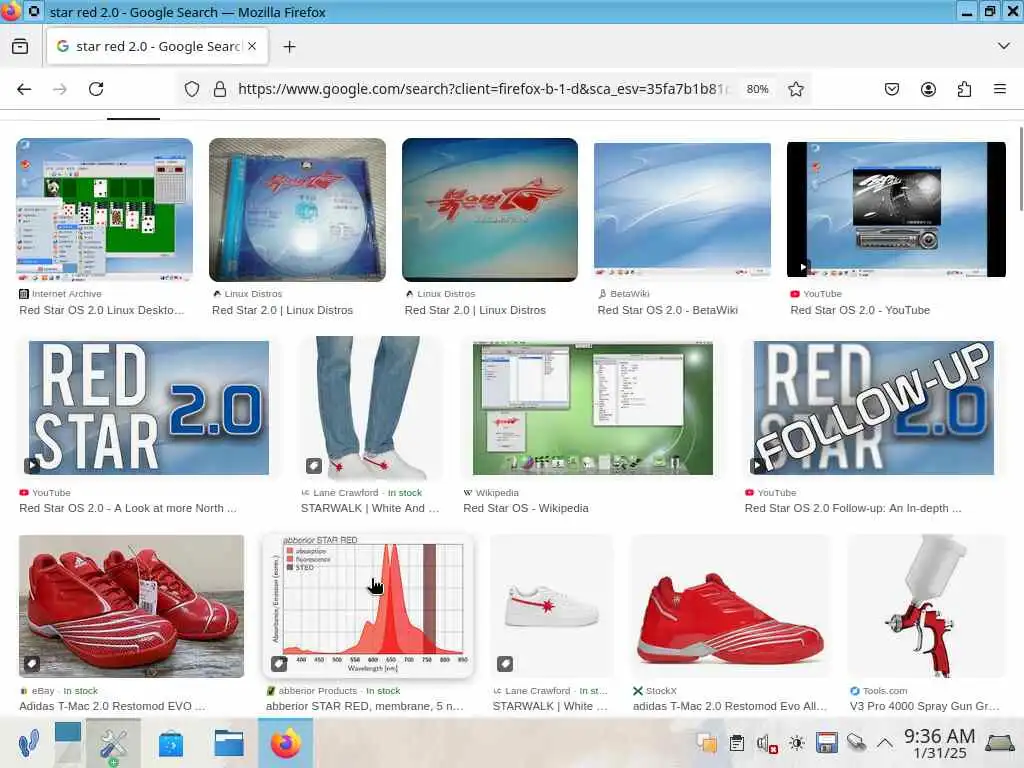Screen dimensions: 1024x768
Task: Open the BetaWiki blue desktop image
Action: click(x=682, y=210)
